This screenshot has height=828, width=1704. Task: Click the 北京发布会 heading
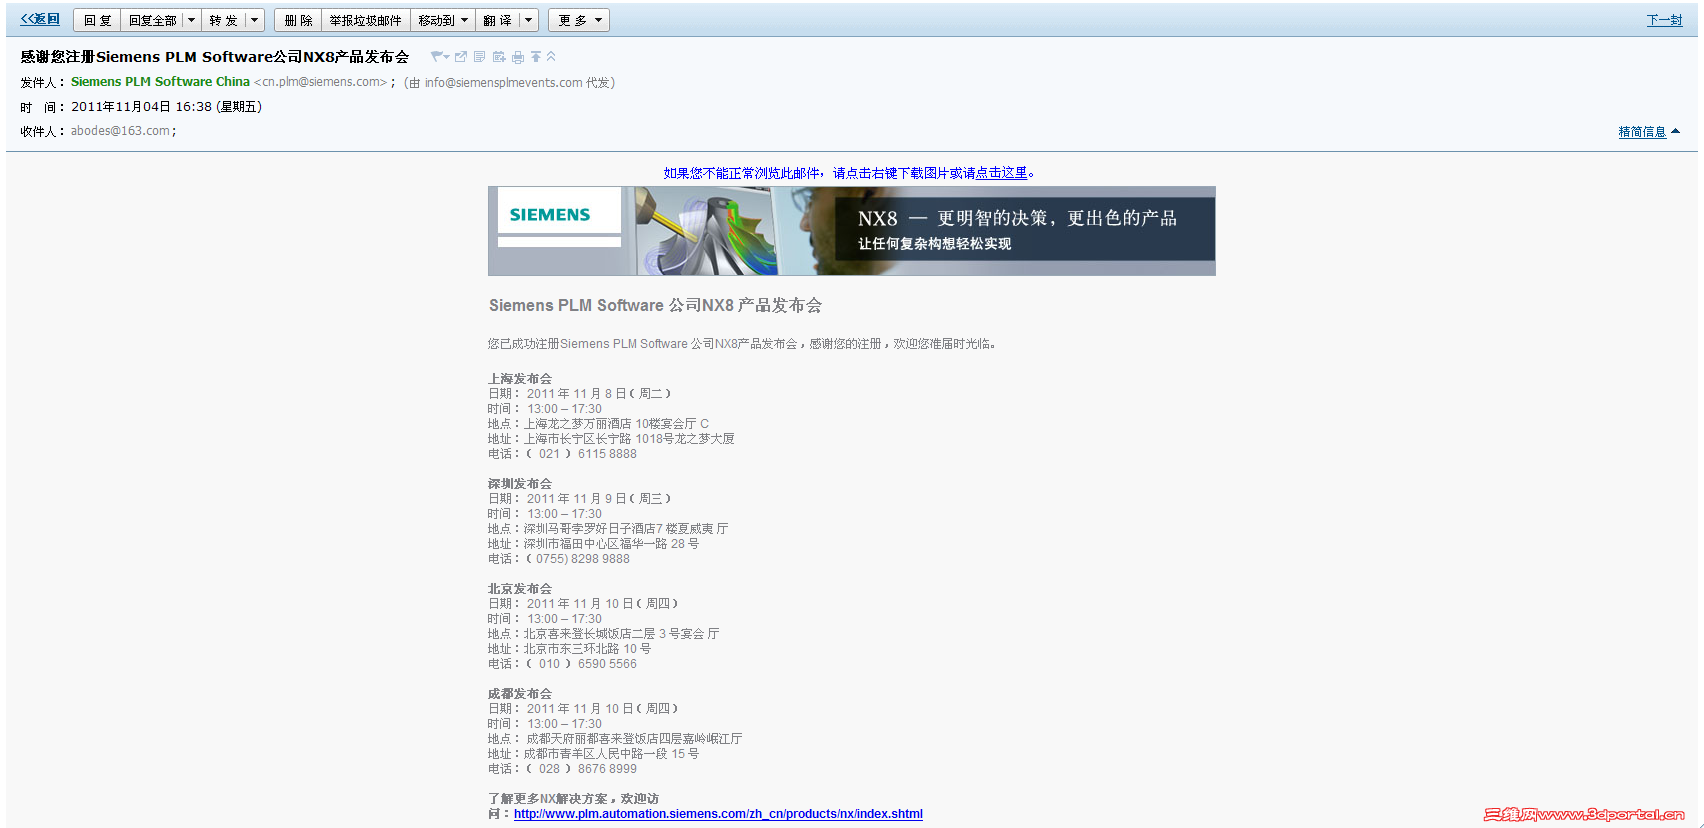coord(520,589)
